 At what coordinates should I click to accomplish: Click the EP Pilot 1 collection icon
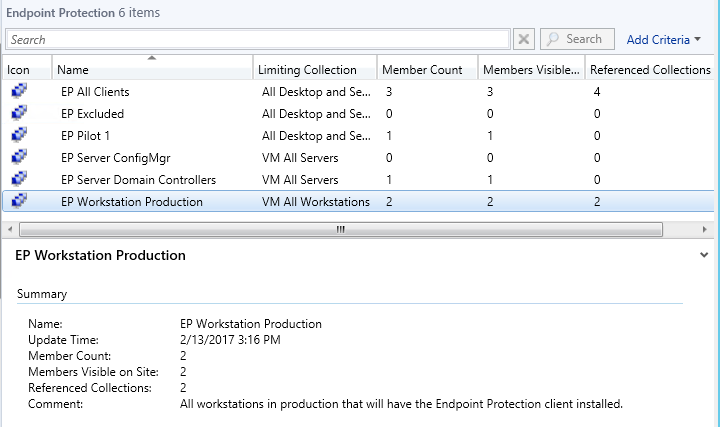[19, 136]
